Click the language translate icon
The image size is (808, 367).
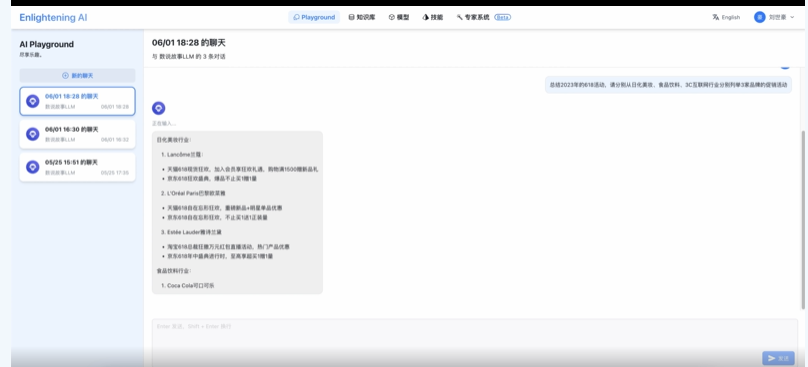(715, 18)
